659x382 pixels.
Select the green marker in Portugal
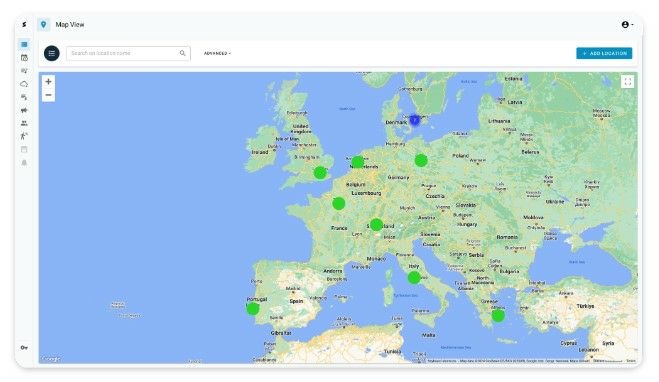pyautogui.click(x=253, y=308)
